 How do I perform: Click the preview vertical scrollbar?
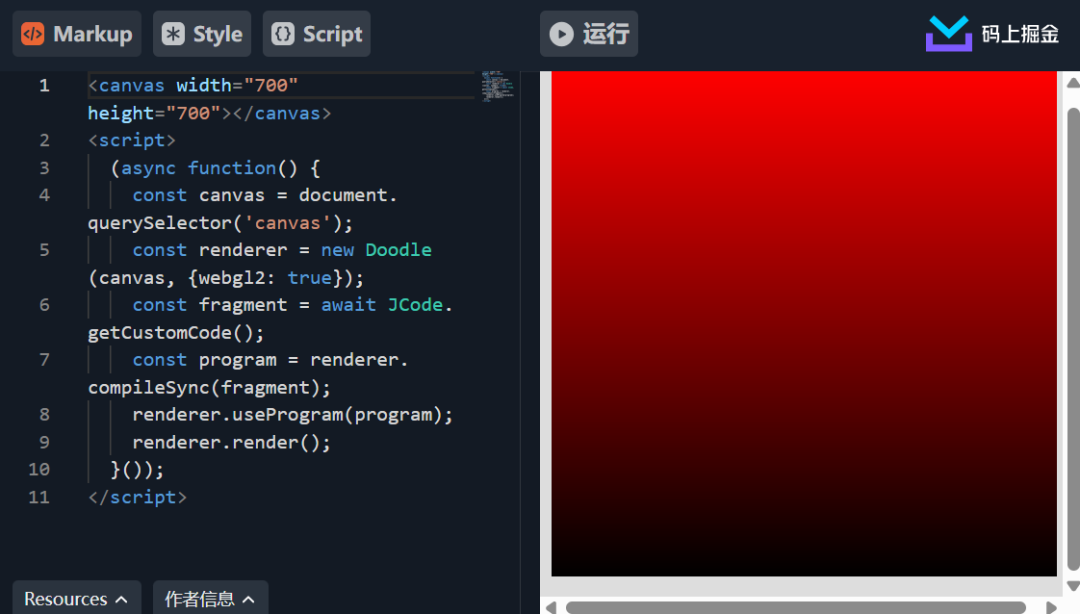coord(1073,339)
